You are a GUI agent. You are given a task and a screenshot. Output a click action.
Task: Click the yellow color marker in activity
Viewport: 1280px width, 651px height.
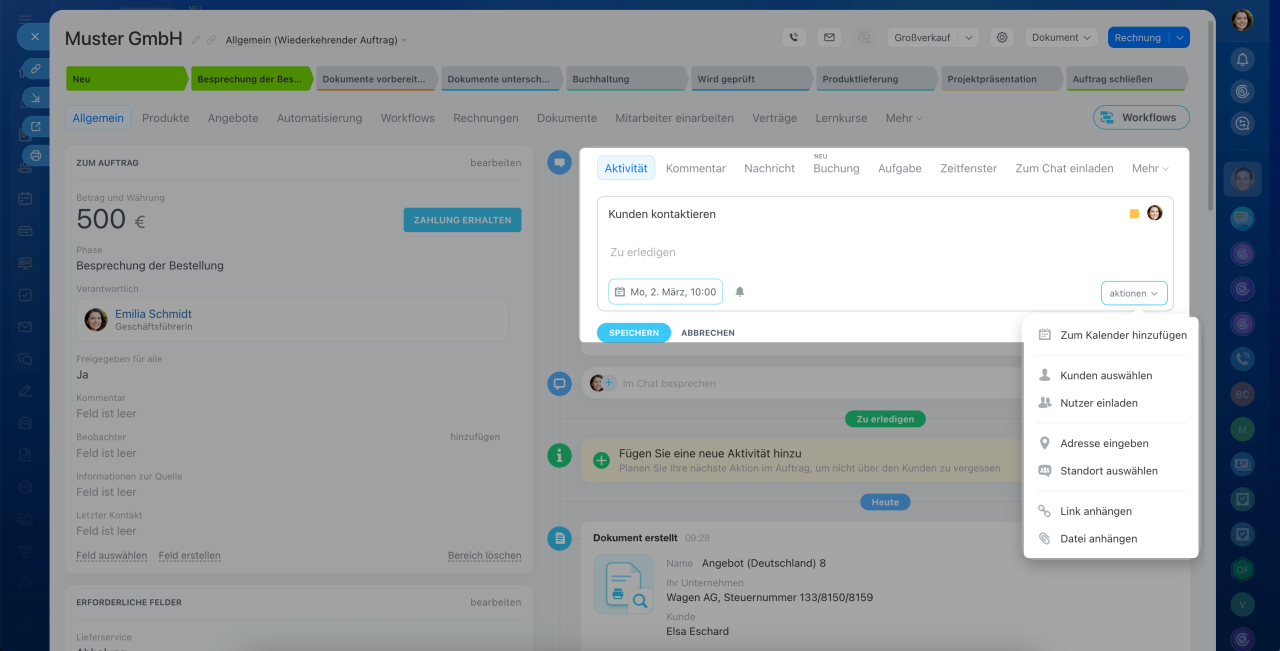coord(1134,214)
